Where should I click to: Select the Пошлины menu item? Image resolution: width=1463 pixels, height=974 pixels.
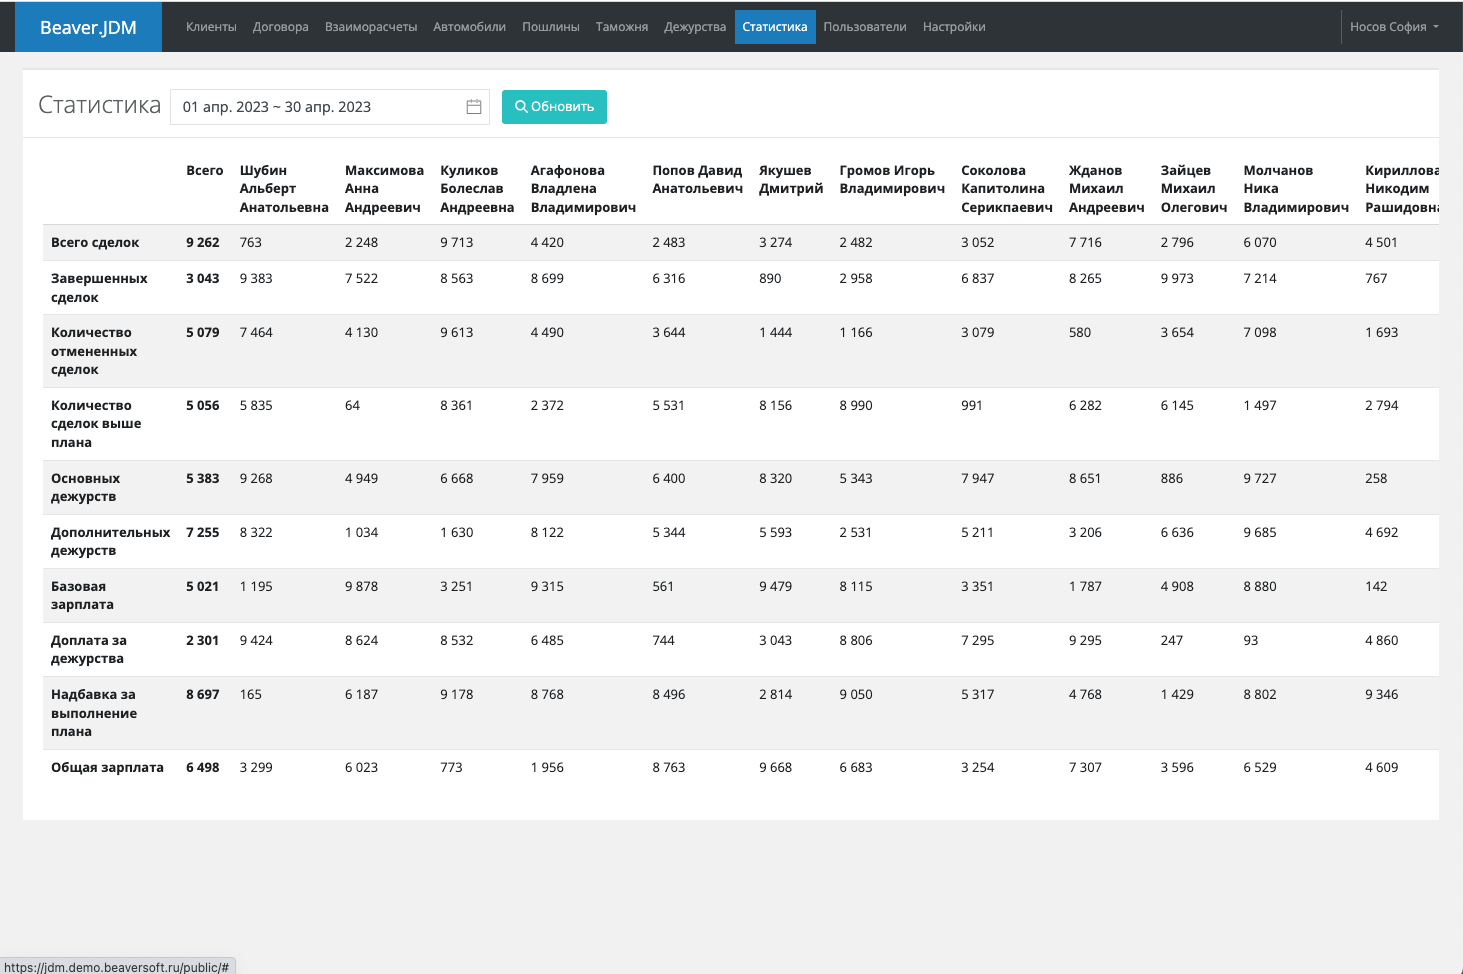pyautogui.click(x=550, y=27)
